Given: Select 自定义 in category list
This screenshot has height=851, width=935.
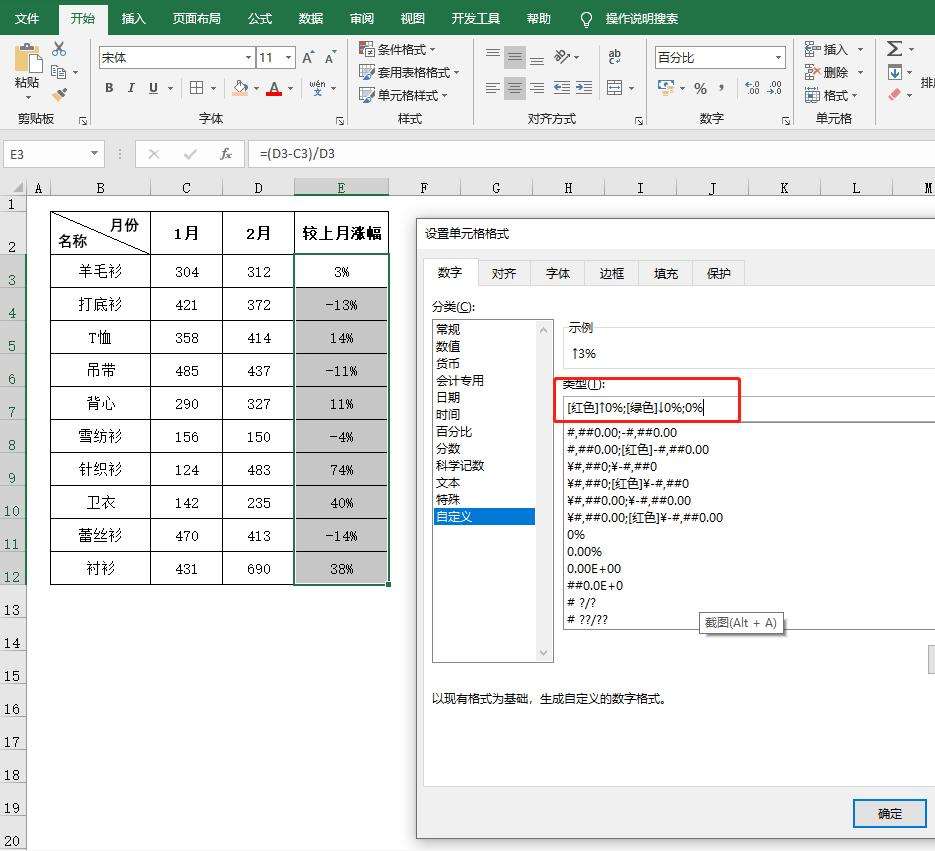Looking at the screenshot, I should [x=484, y=516].
